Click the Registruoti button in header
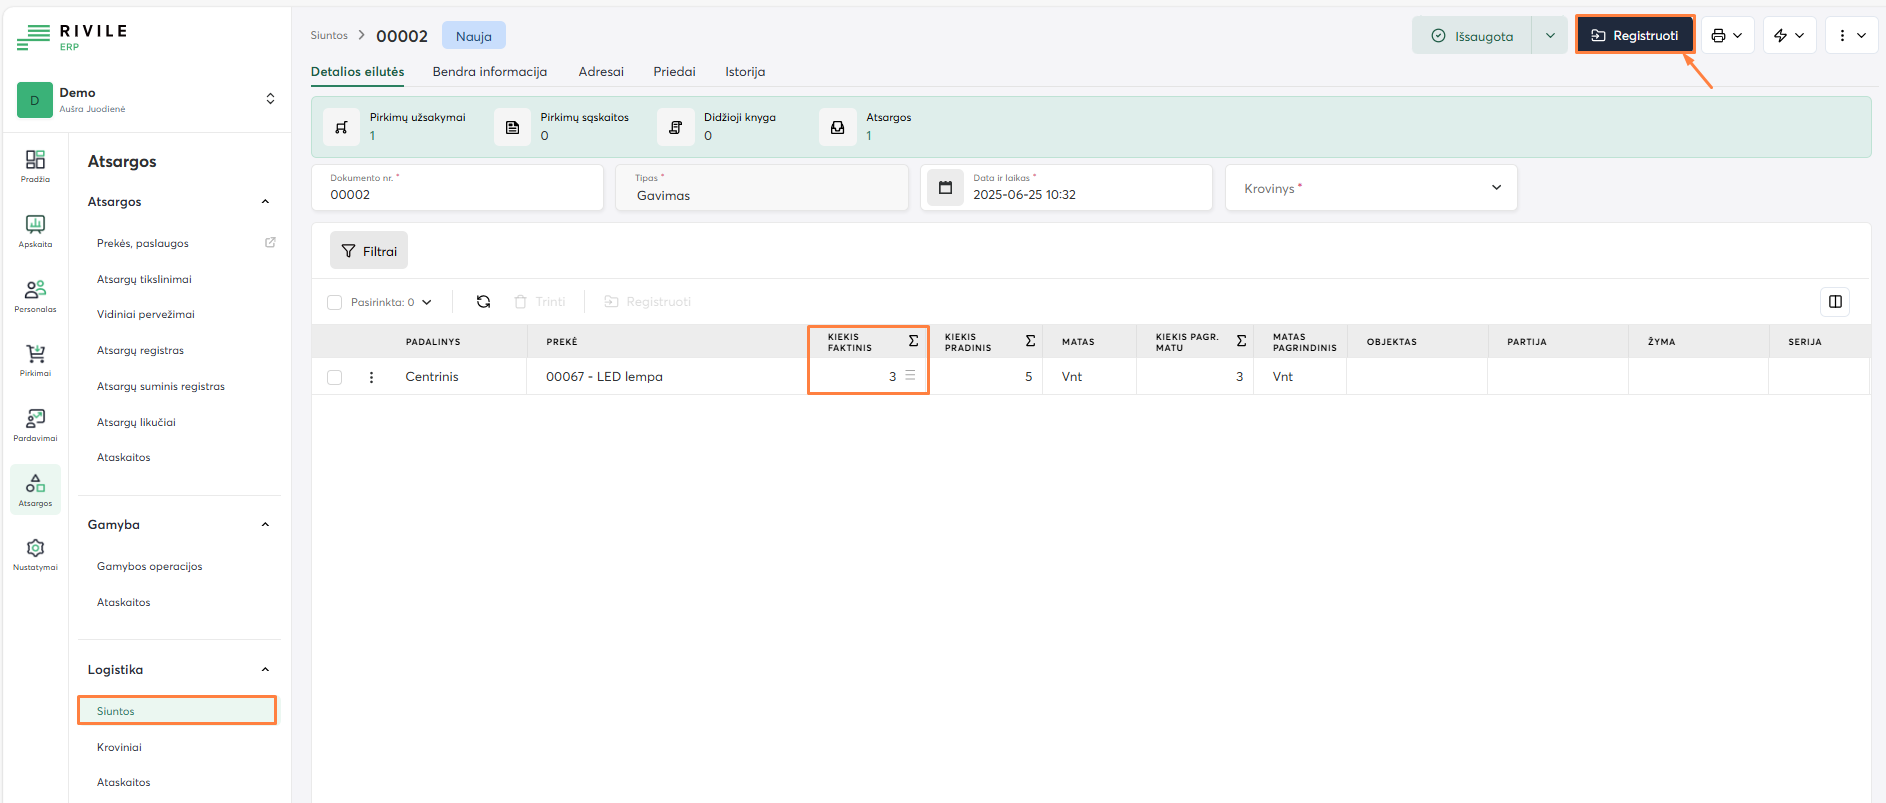This screenshot has width=1886, height=803. click(x=1635, y=36)
